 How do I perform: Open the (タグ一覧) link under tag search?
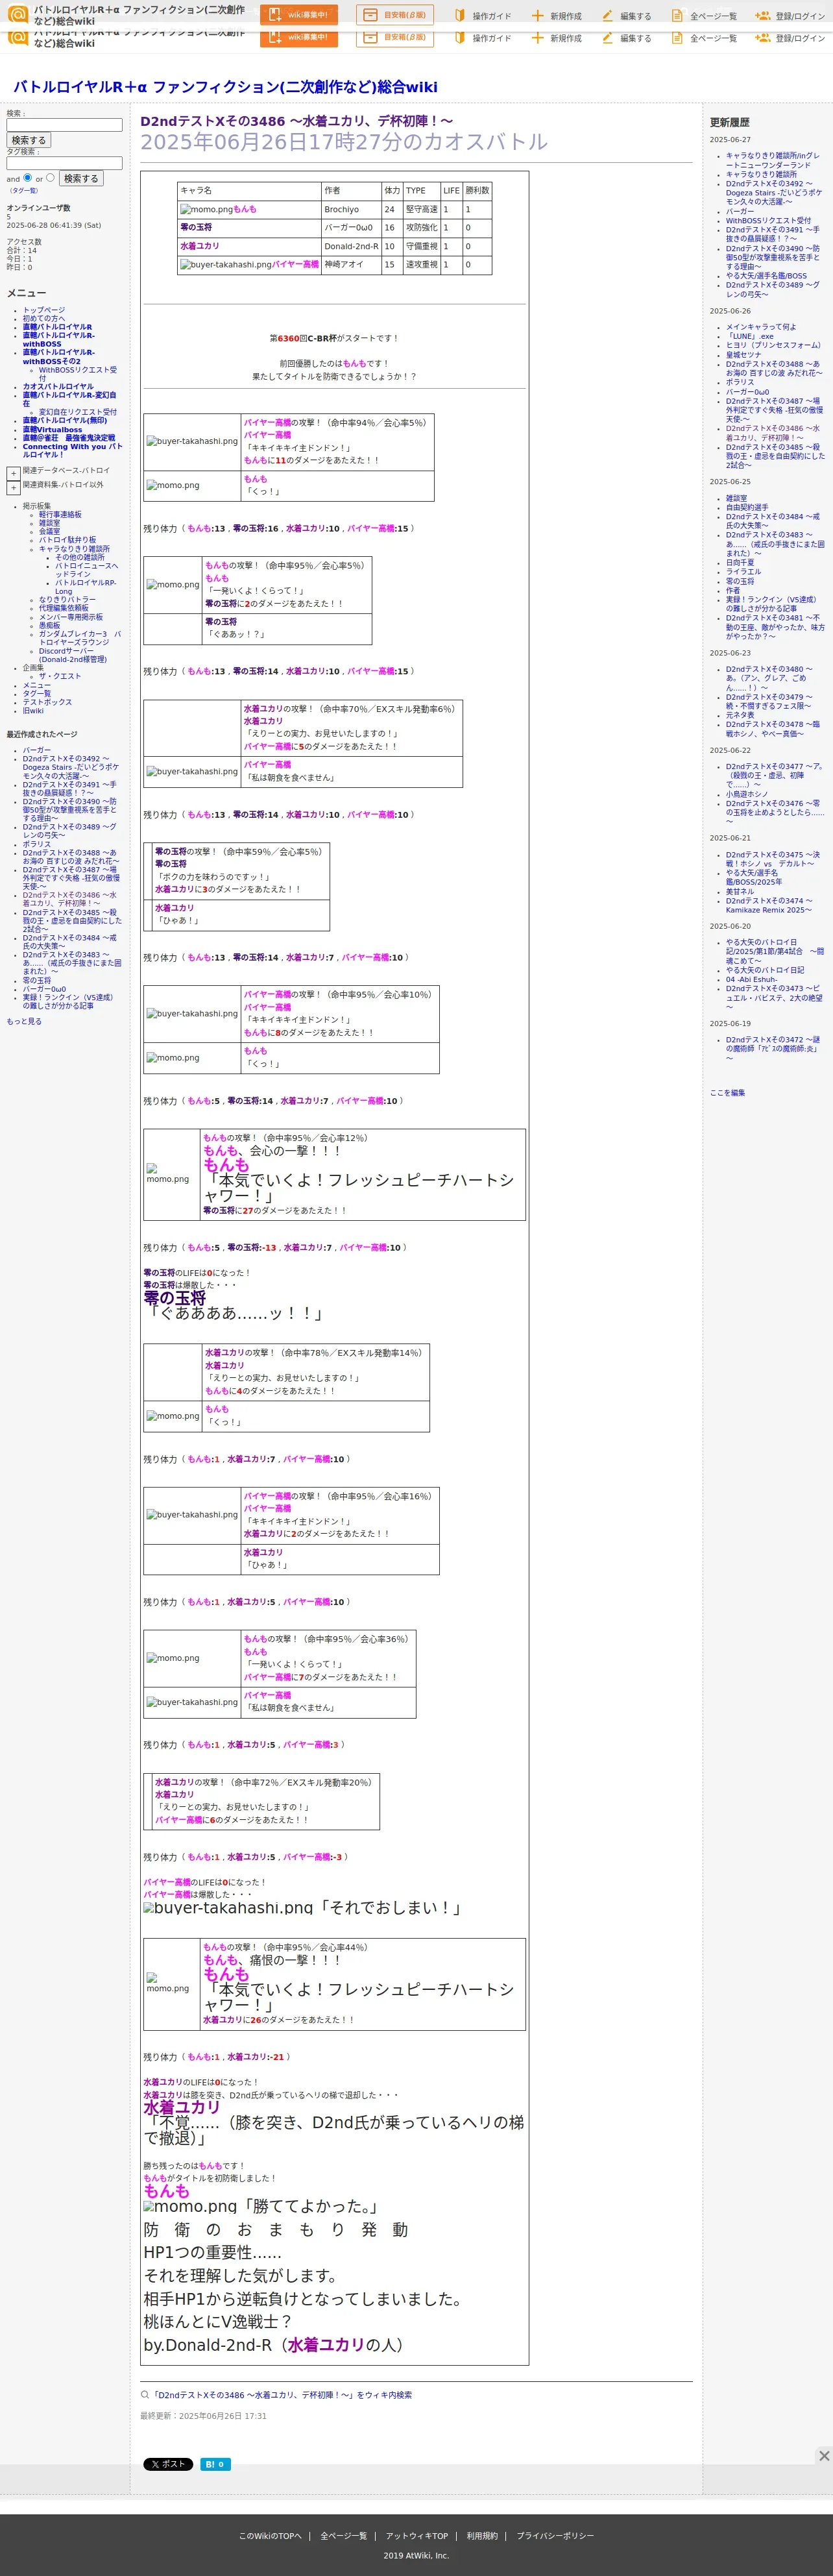click(x=23, y=190)
